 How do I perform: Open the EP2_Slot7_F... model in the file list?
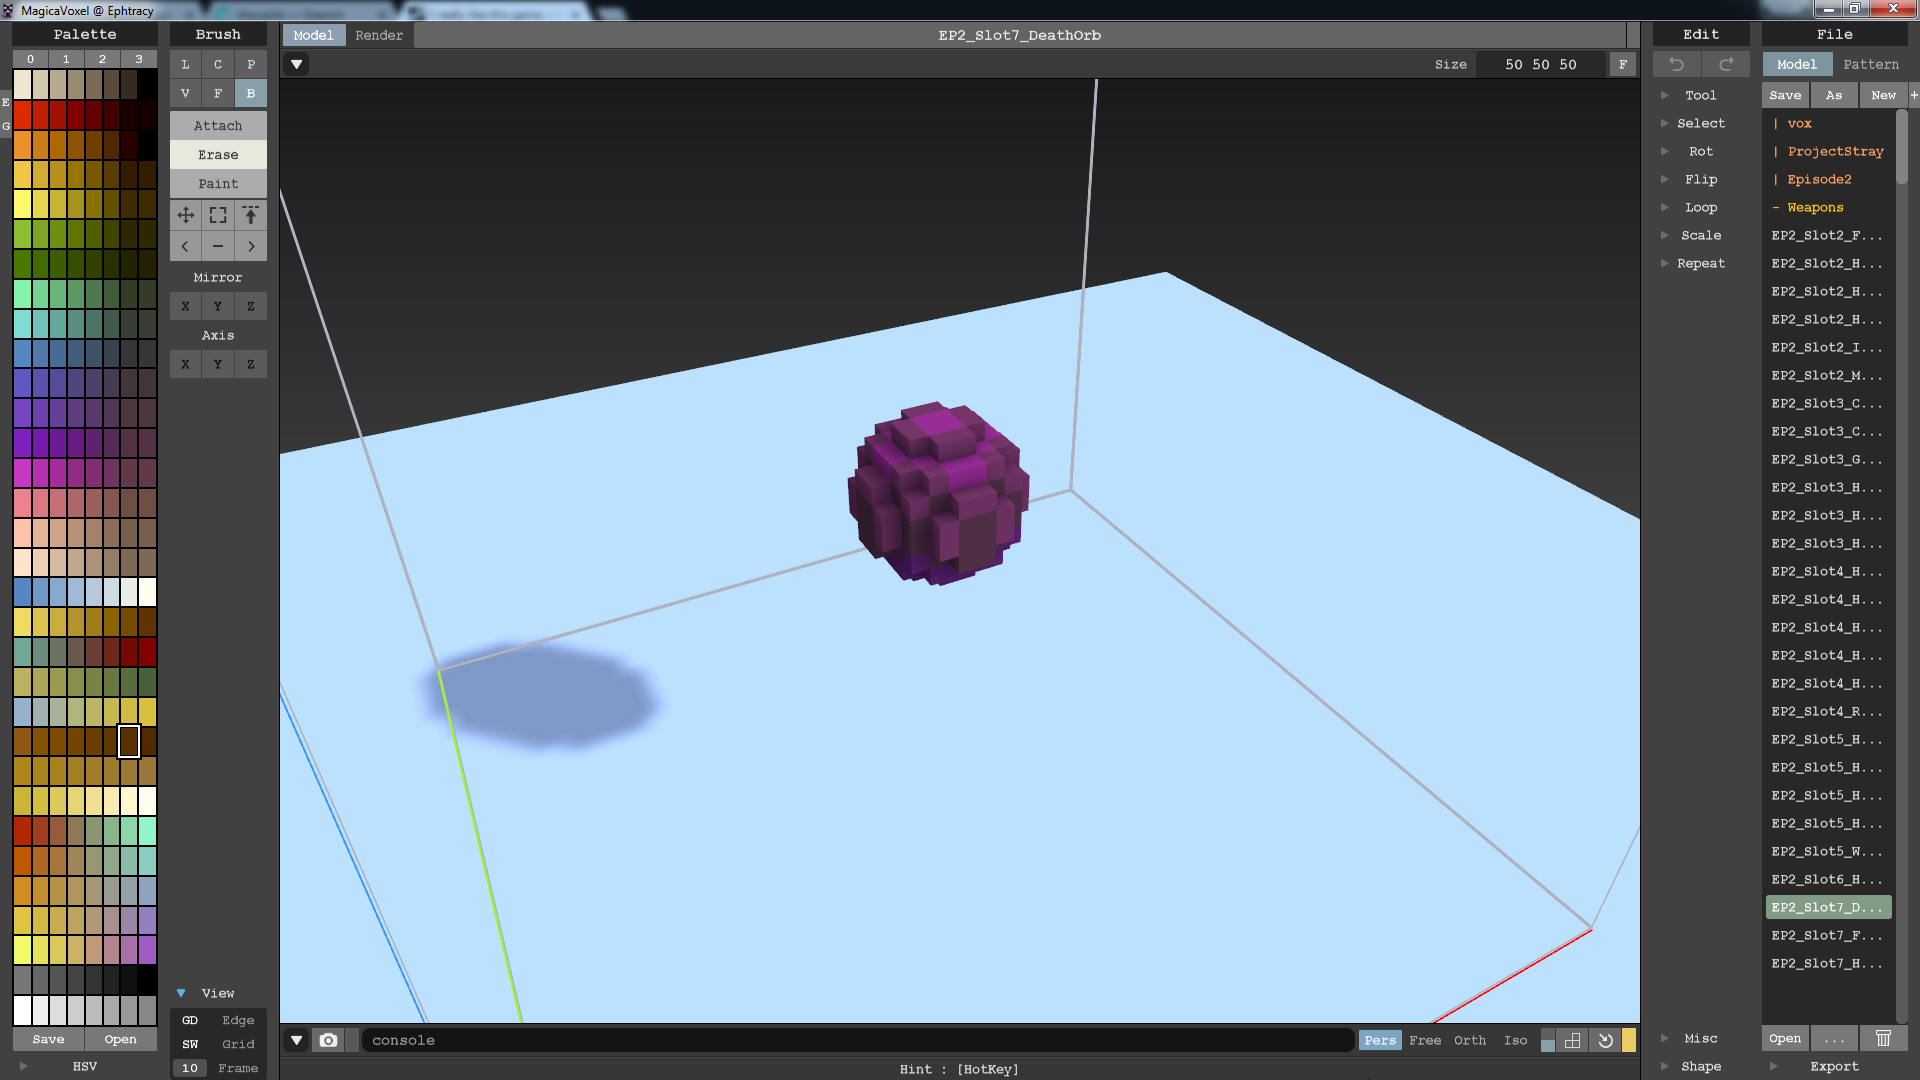(x=1826, y=935)
